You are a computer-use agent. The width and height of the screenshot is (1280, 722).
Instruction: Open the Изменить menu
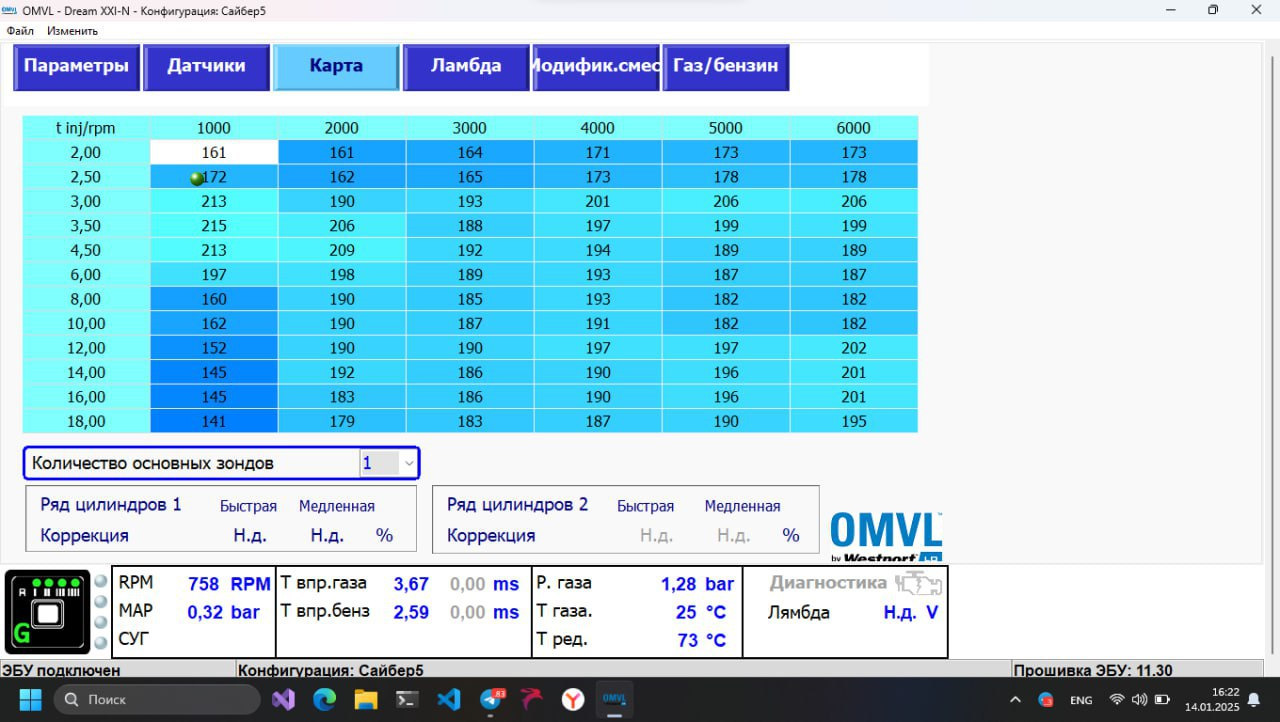point(72,31)
